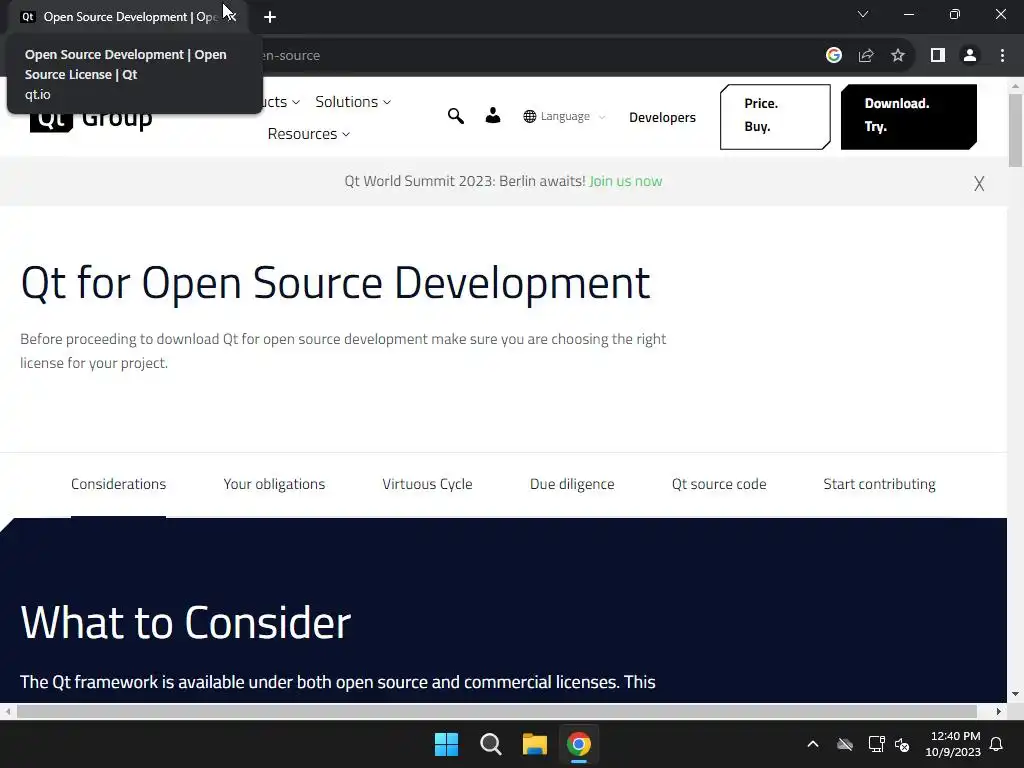Open the Download. Try. button
Image resolution: width=1024 pixels, height=768 pixels.
click(x=909, y=116)
